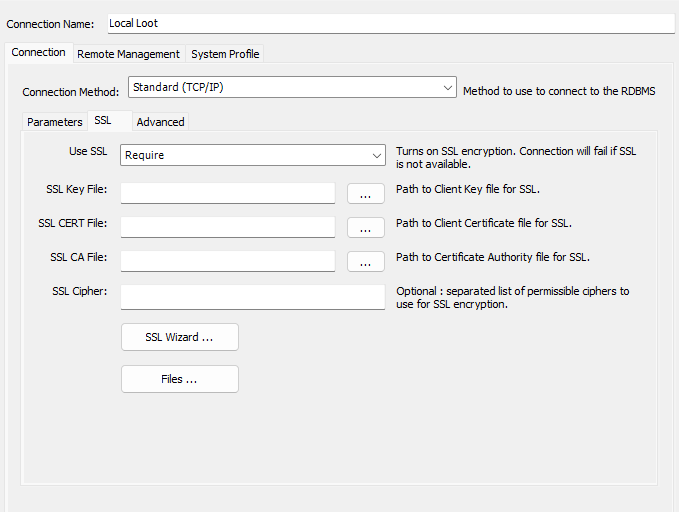Click the 'Connection Method:' label
The width and height of the screenshot is (679, 512).
[71, 92]
